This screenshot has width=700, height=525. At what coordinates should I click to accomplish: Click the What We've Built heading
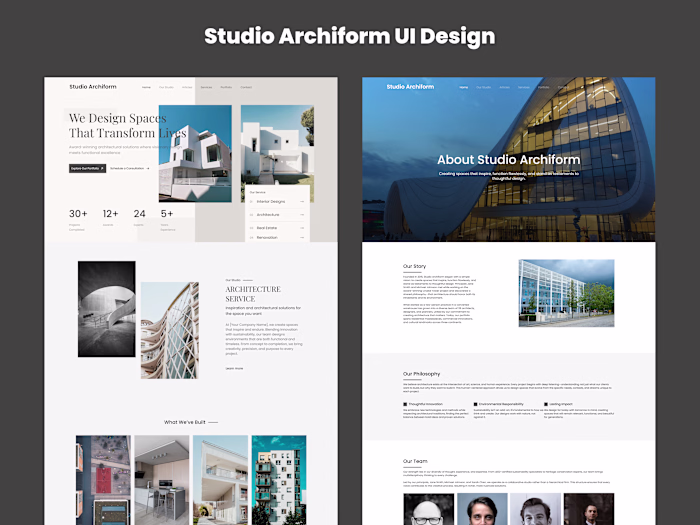184,422
